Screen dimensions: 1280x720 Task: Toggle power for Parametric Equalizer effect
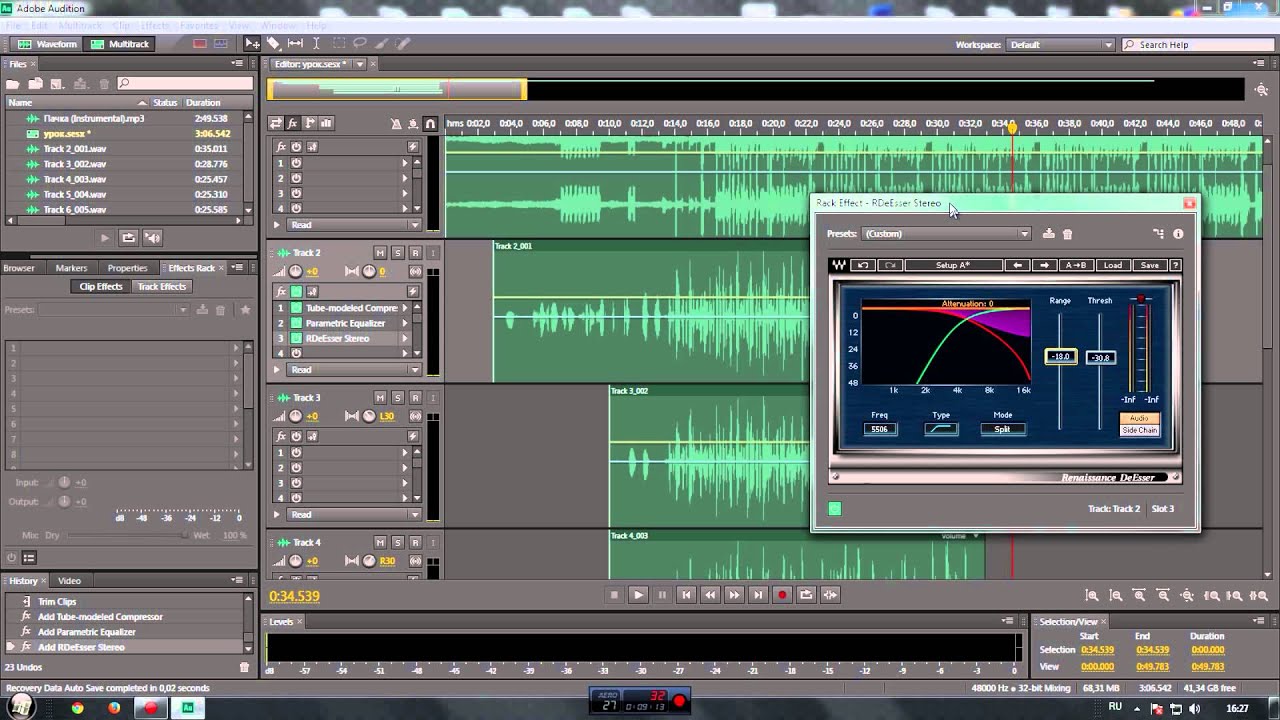tap(296, 323)
